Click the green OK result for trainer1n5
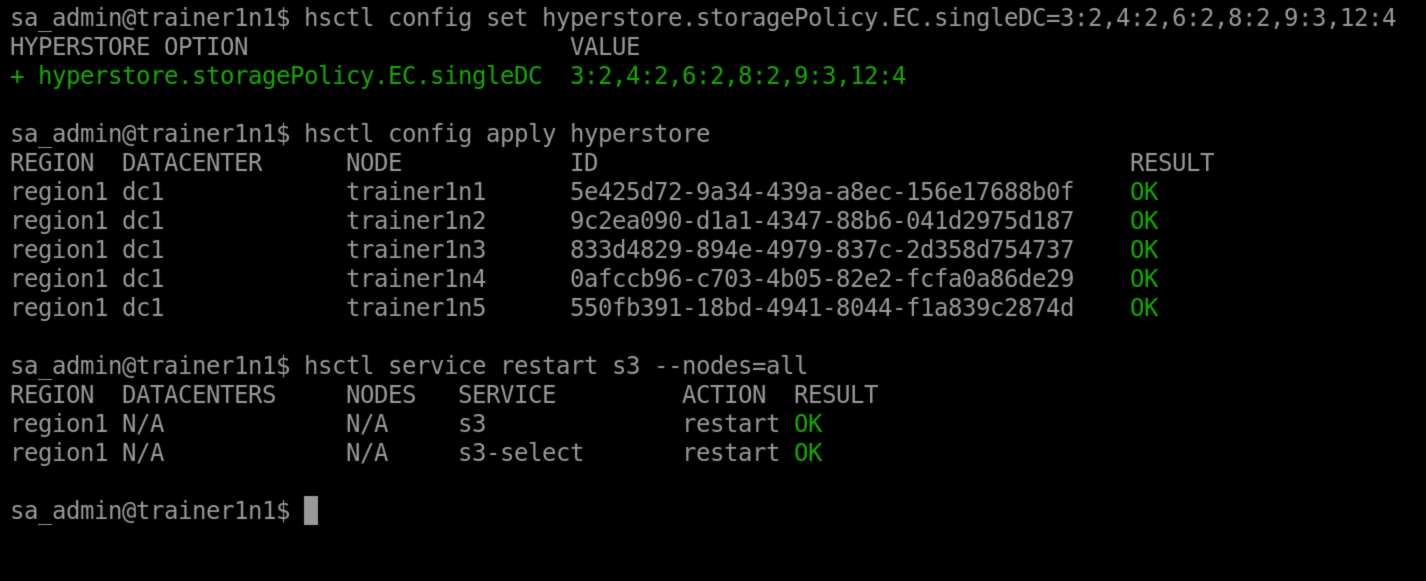 pyautogui.click(x=1144, y=308)
